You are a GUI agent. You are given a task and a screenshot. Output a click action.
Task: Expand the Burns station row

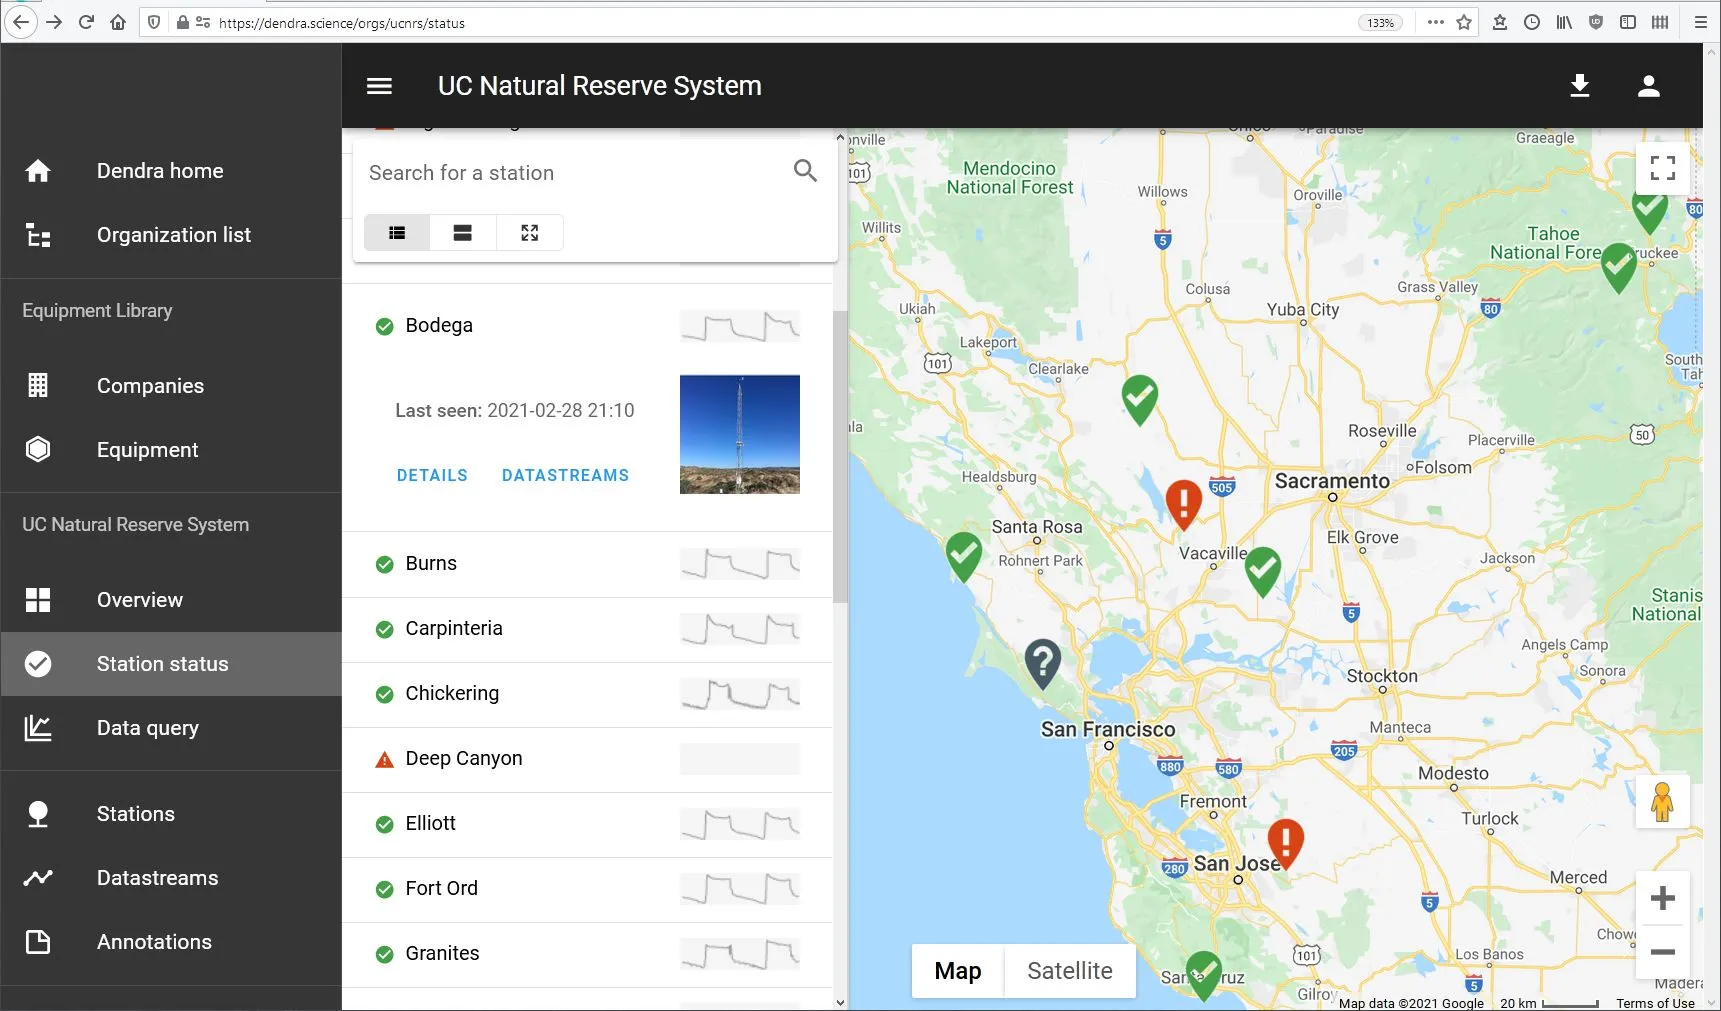[x=587, y=564]
